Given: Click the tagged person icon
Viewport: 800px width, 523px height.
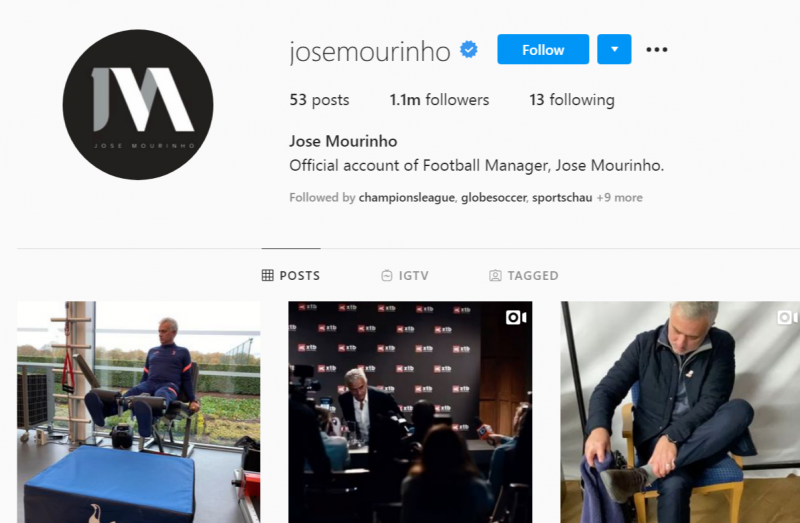Looking at the screenshot, I should pyautogui.click(x=495, y=276).
